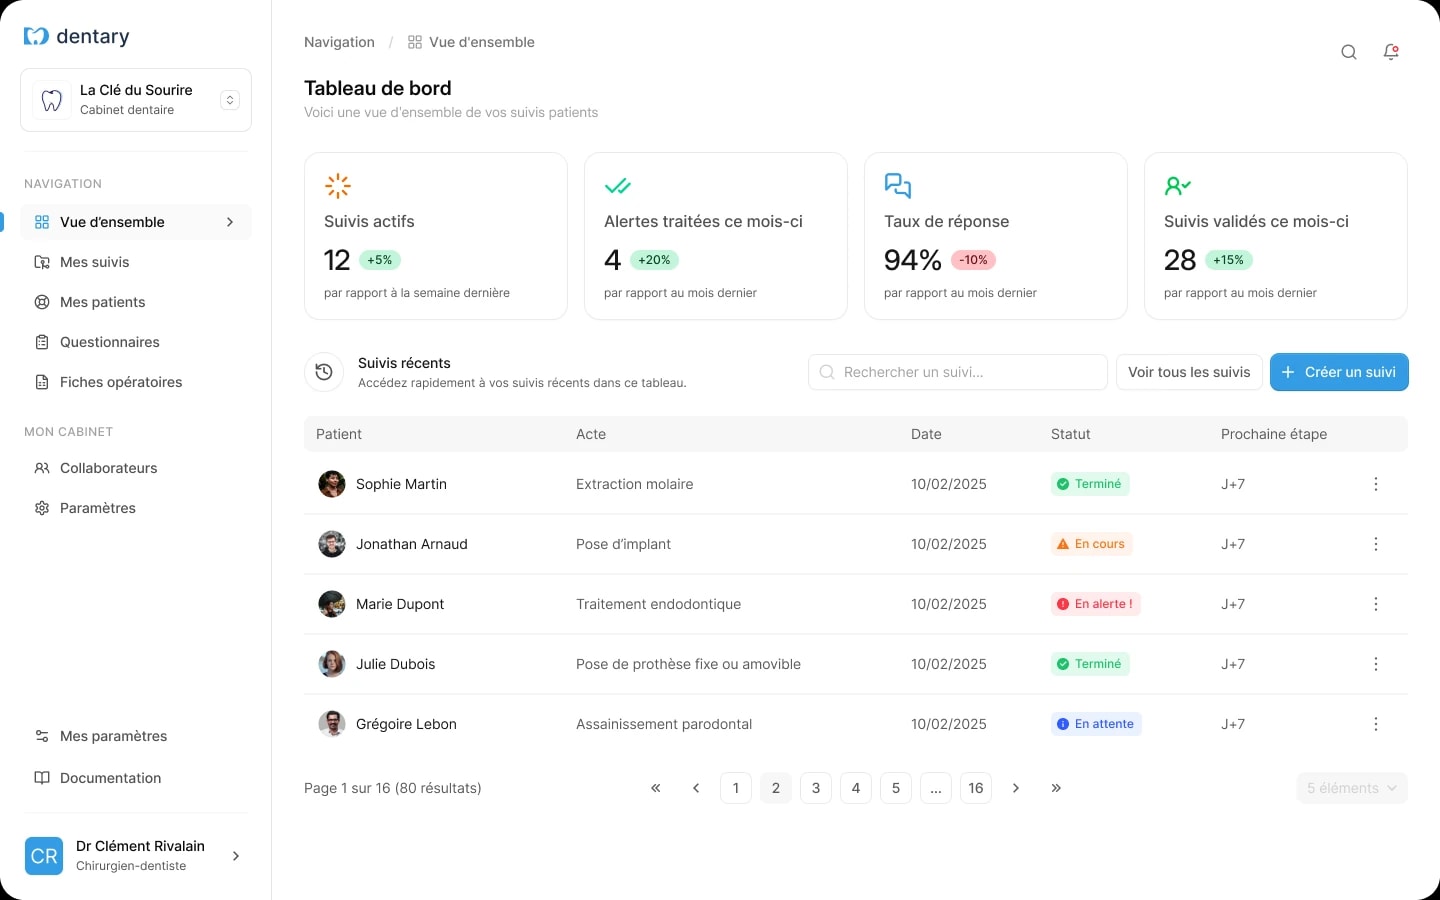Open Mes paramètres in the sidebar
This screenshot has height=900, width=1440.
pyautogui.click(x=136, y=736)
